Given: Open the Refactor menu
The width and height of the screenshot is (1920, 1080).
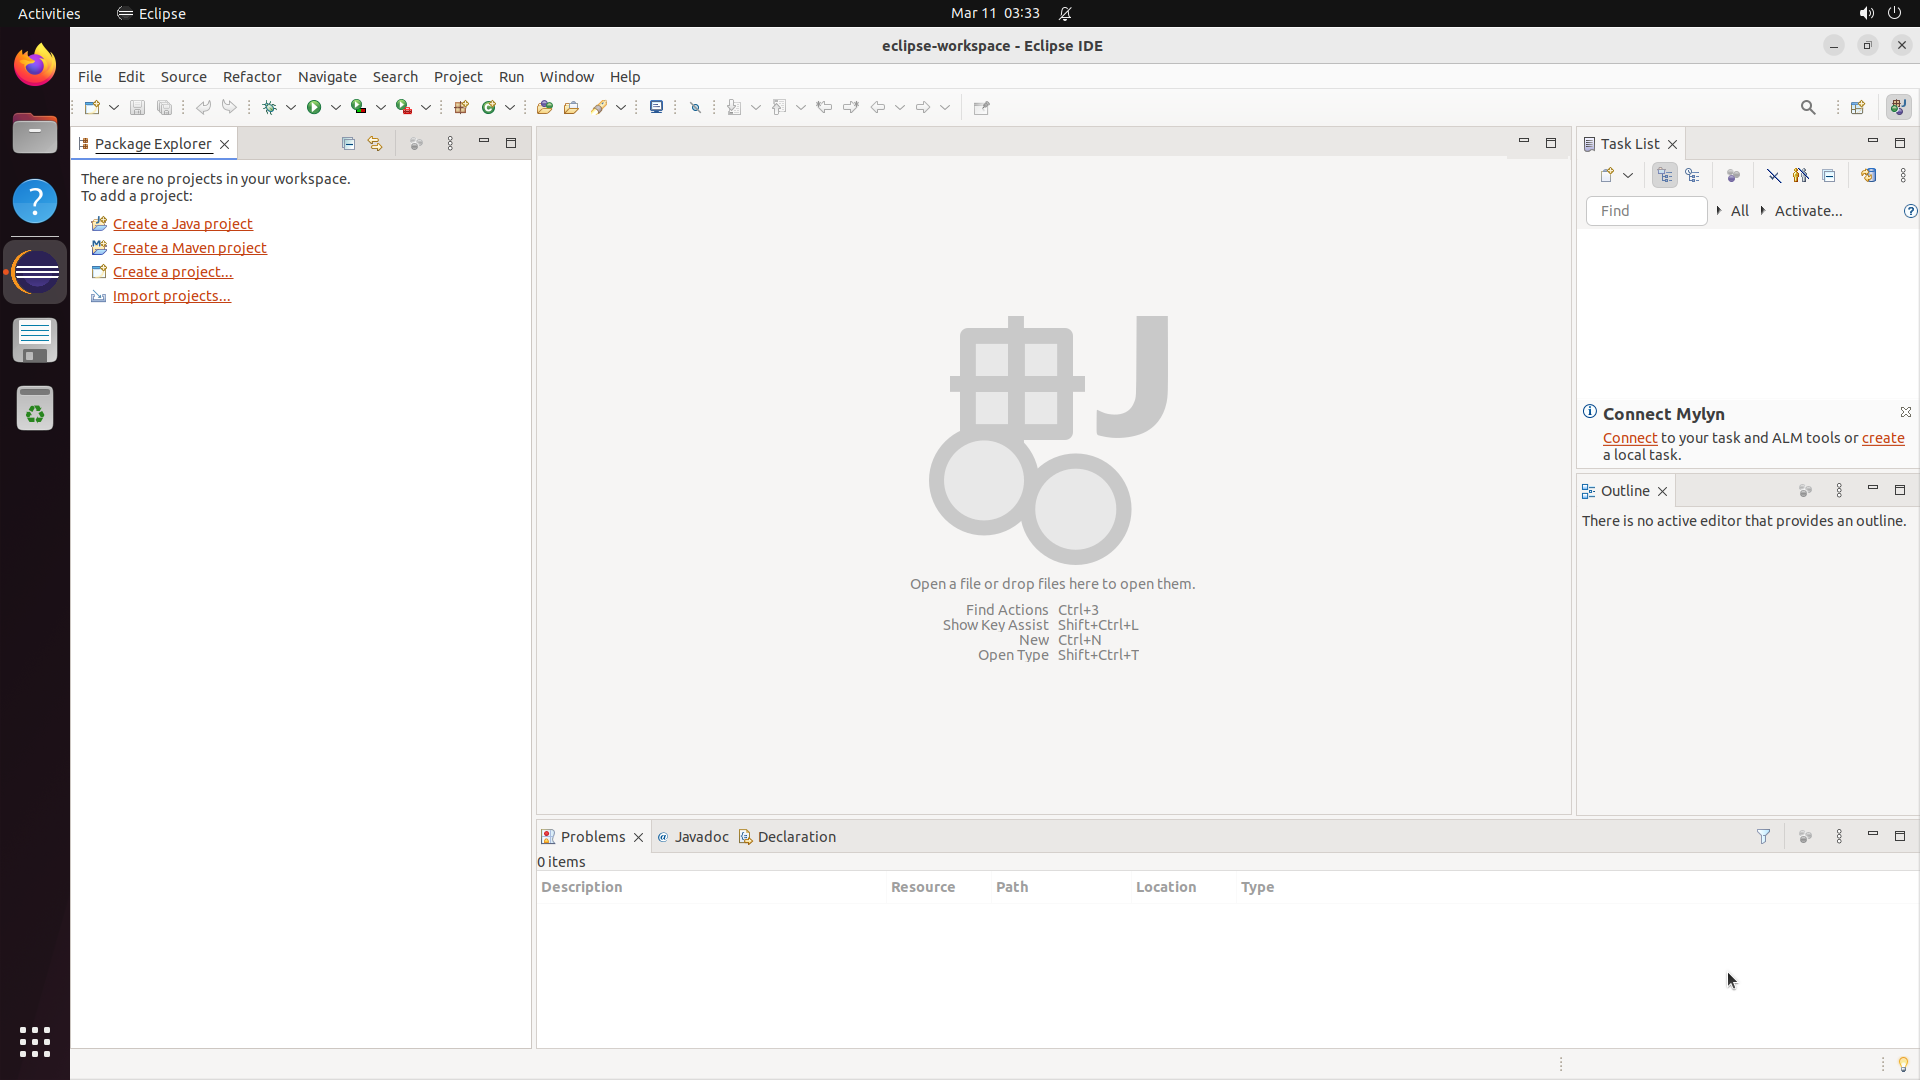Looking at the screenshot, I should [252, 77].
